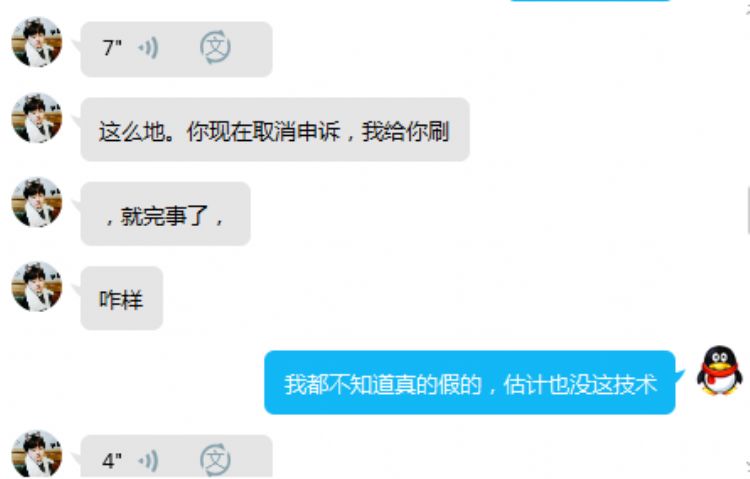
Task: Select the message 这么地。你现在取消申诉，我给你刷
Action: click(x=275, y=130)
